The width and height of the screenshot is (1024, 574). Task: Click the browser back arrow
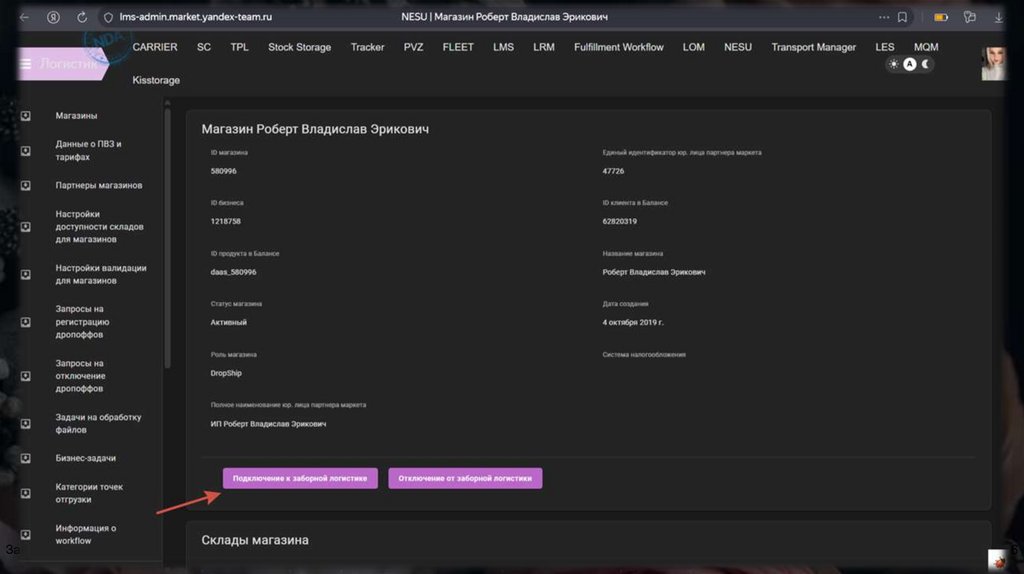coord(25,18)
